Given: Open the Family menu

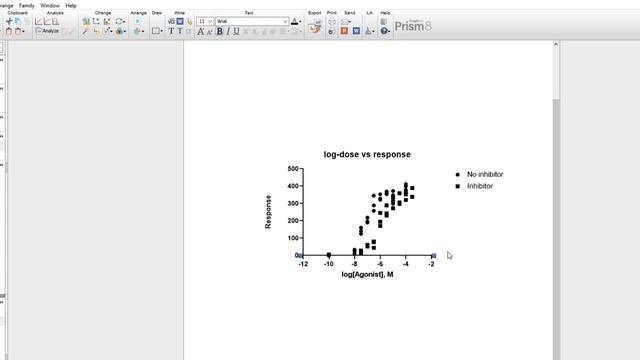Looking at the screenshot, I should (x=27, y=6).
